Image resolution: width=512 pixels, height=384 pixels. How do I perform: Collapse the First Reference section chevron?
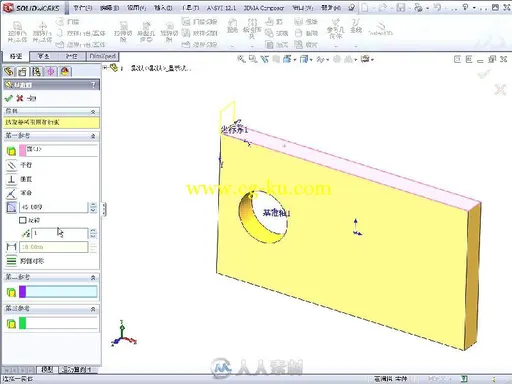(x=93, y=136)
